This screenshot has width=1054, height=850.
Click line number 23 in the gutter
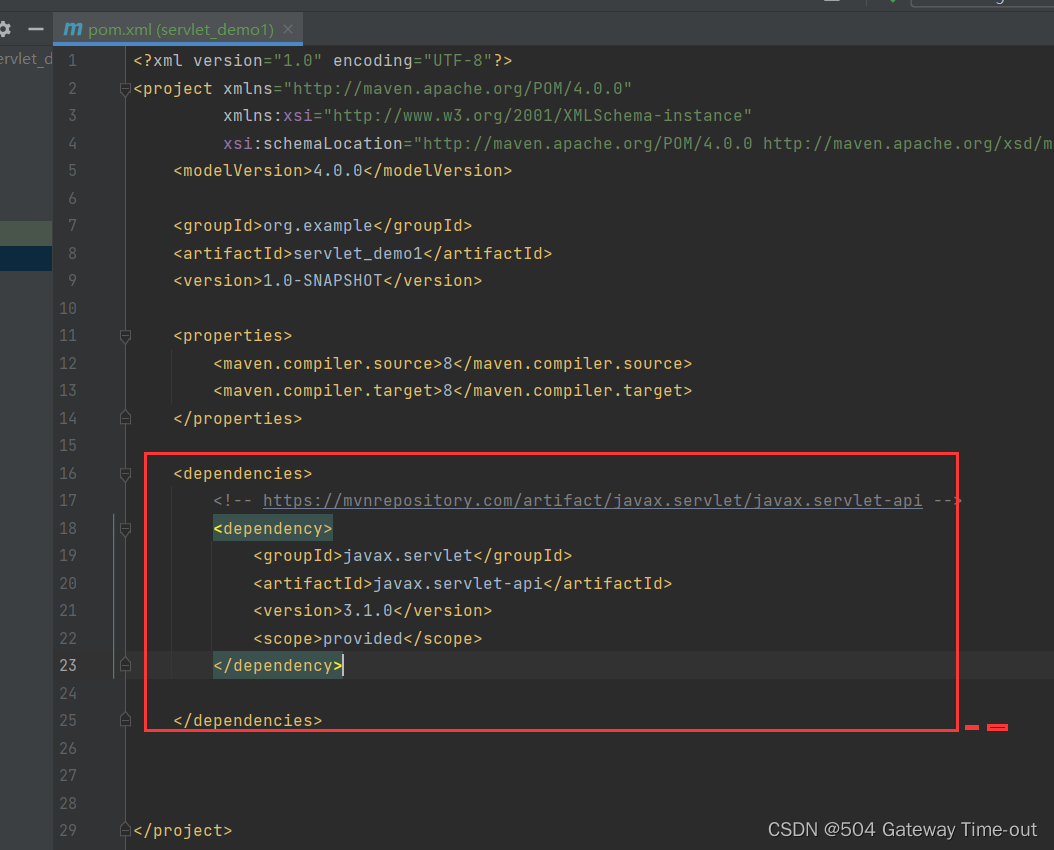[x=68, y=665]
